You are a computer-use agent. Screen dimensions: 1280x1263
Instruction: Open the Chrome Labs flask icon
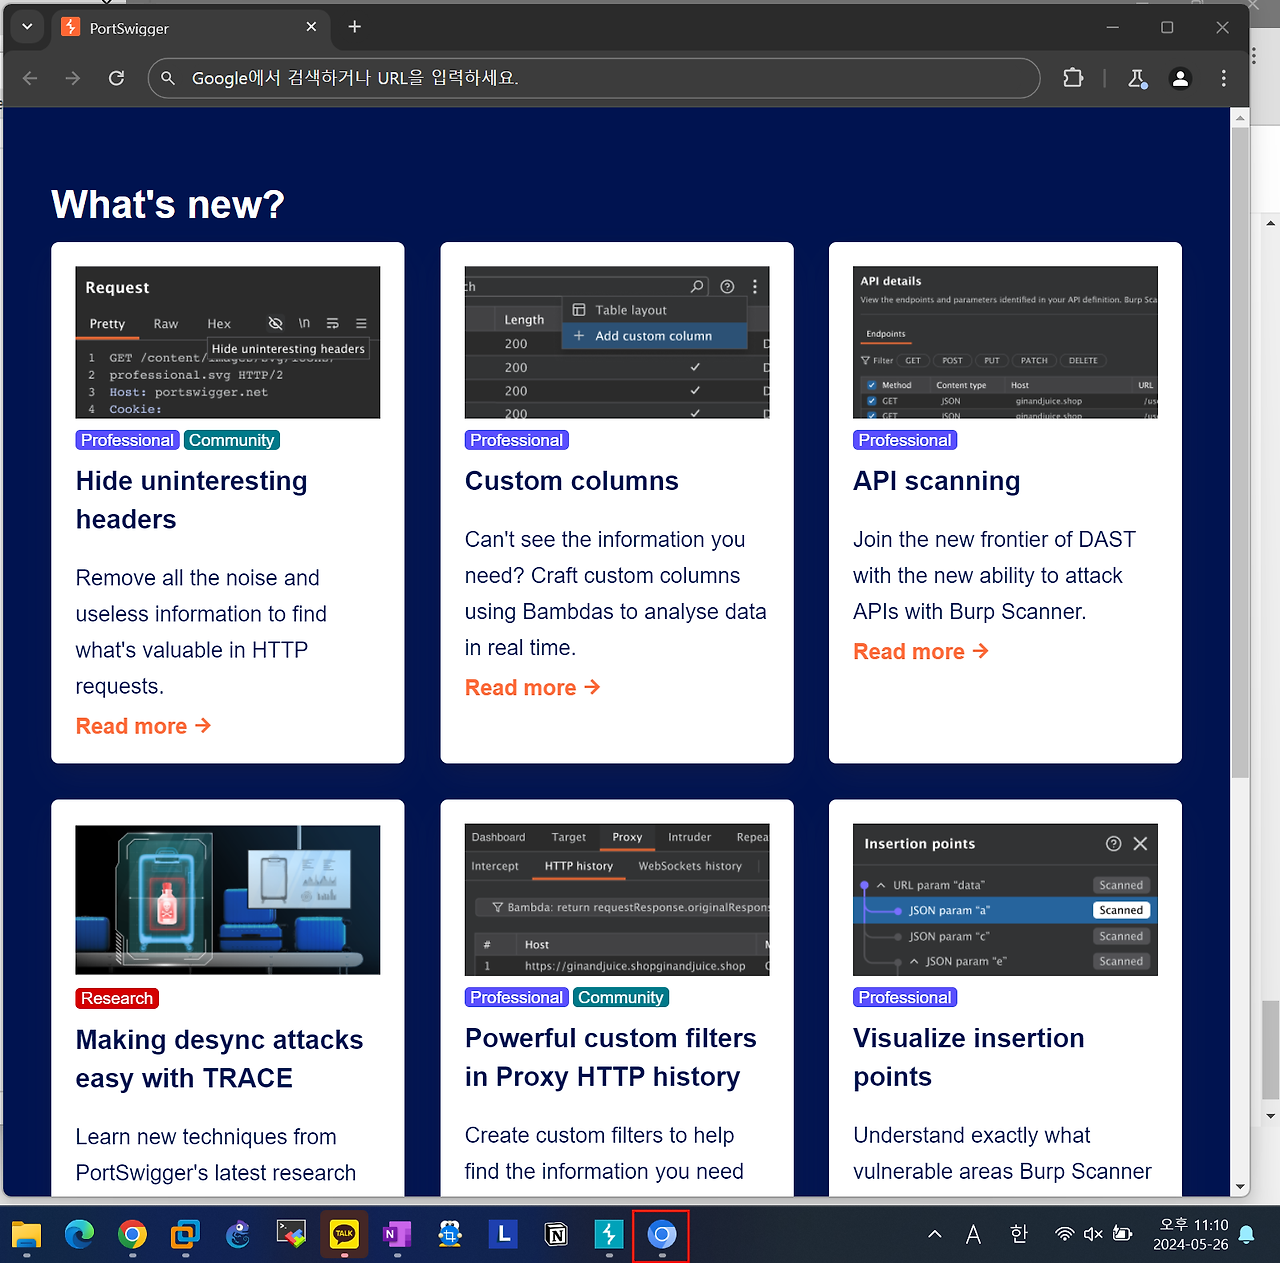tap(1137, 78)
